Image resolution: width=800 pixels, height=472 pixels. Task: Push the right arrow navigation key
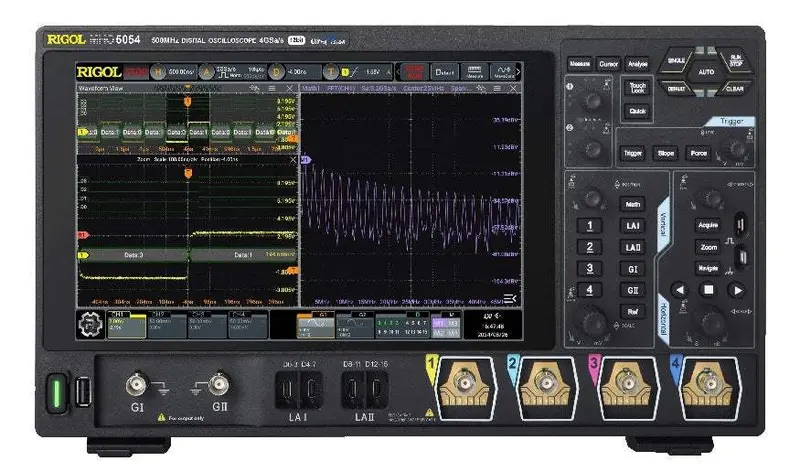pyautogui.click(x=737, y=290)
